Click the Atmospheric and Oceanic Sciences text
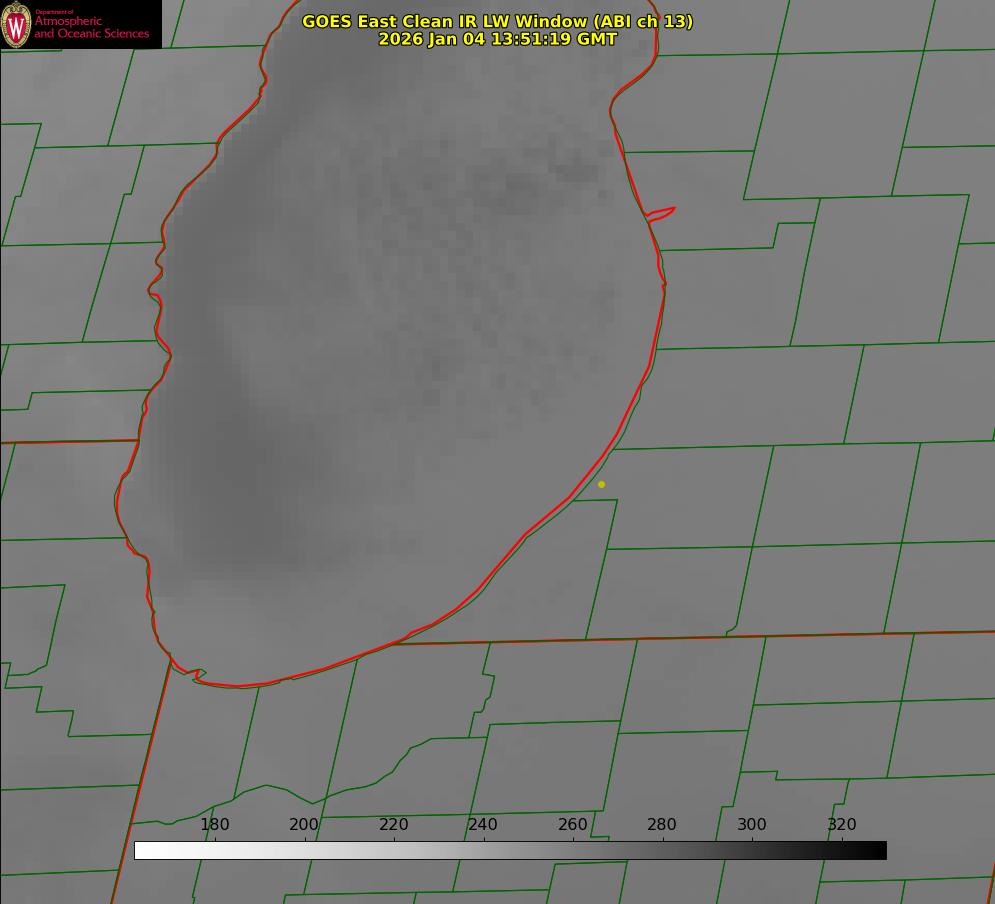Image resolution: width=995 pixels, height=904 pixels. tap(91, 27)
